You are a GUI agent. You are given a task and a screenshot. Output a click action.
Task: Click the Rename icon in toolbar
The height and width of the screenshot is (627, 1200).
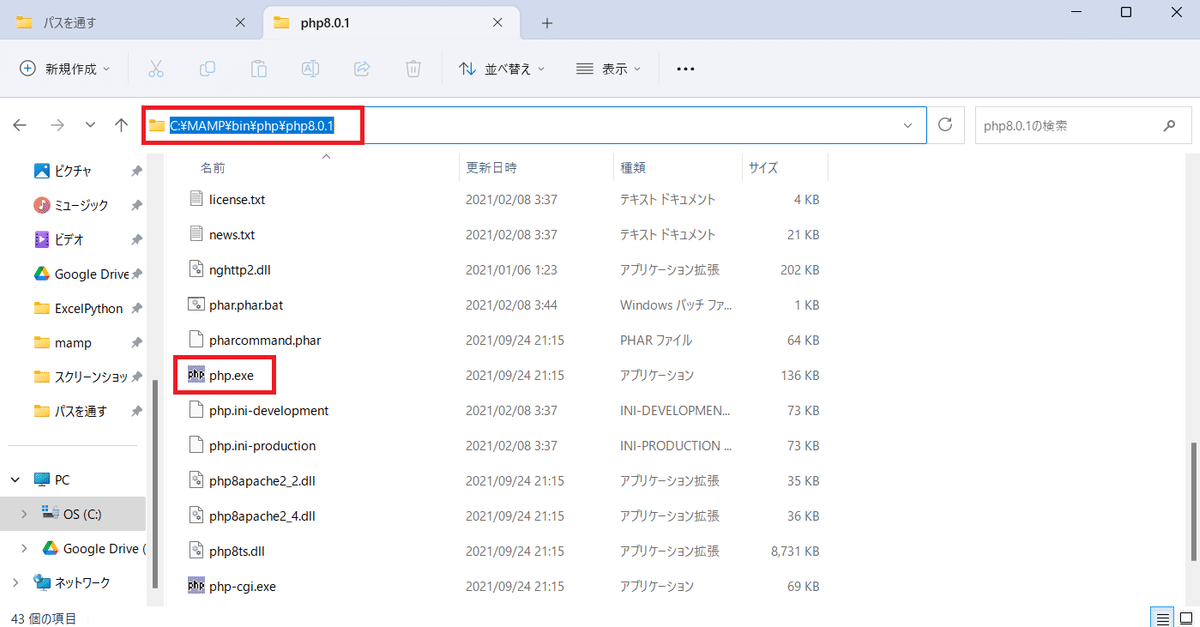[311, 68]
